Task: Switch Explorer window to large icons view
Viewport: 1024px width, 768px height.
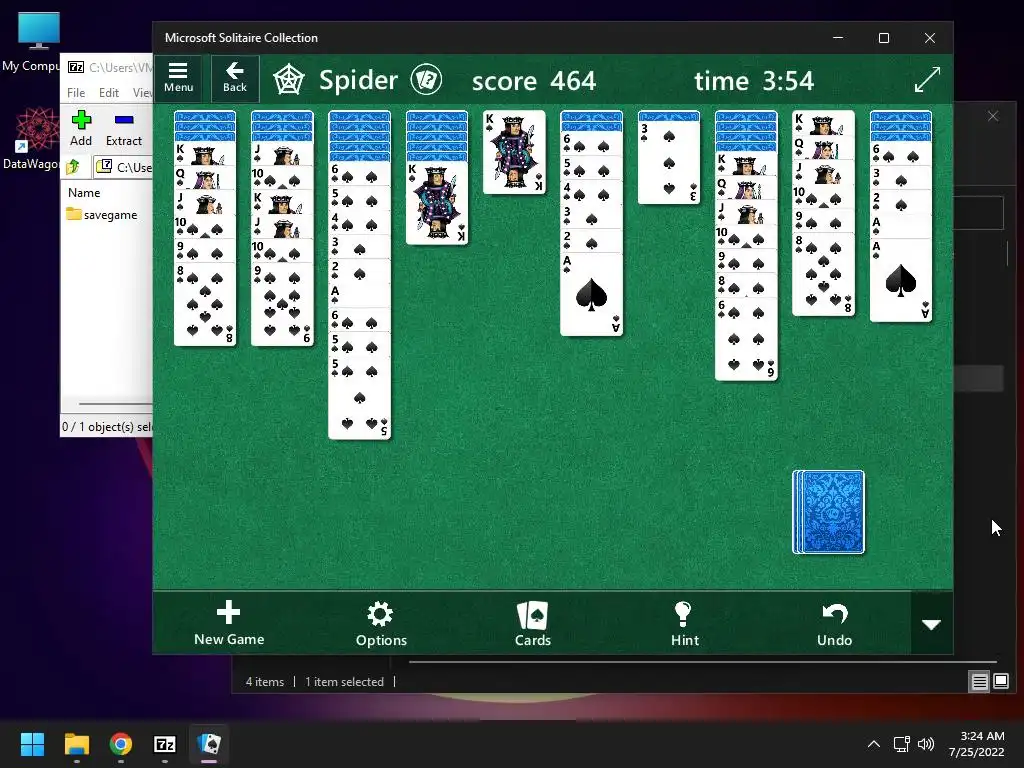Action: (1001, 682)
